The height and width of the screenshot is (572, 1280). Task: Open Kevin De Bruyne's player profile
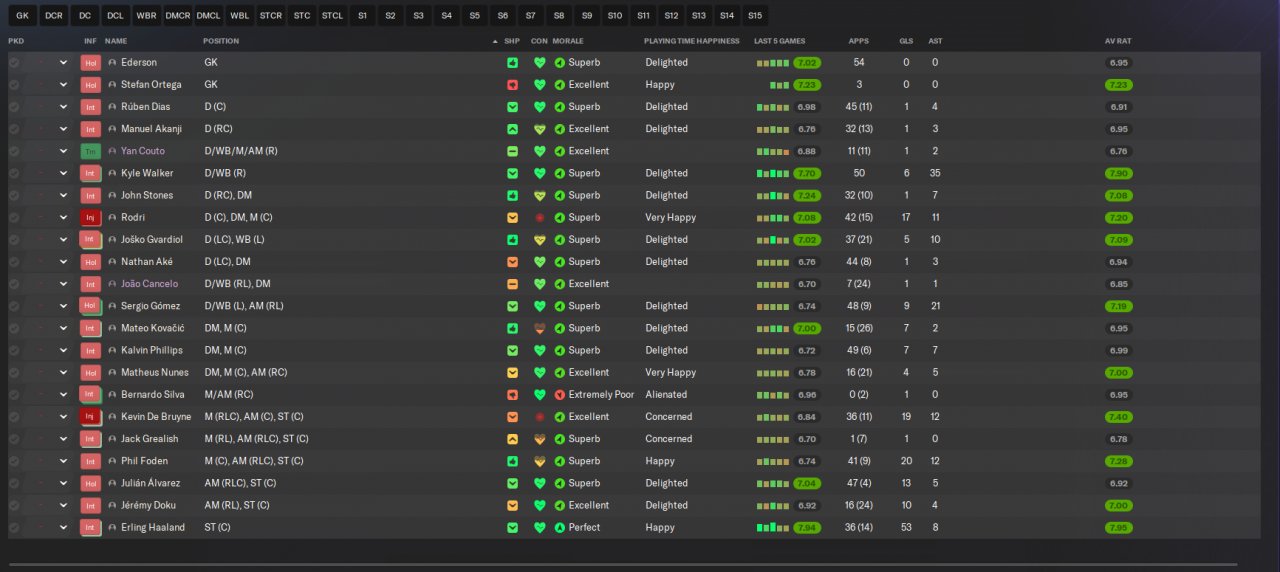157,417
